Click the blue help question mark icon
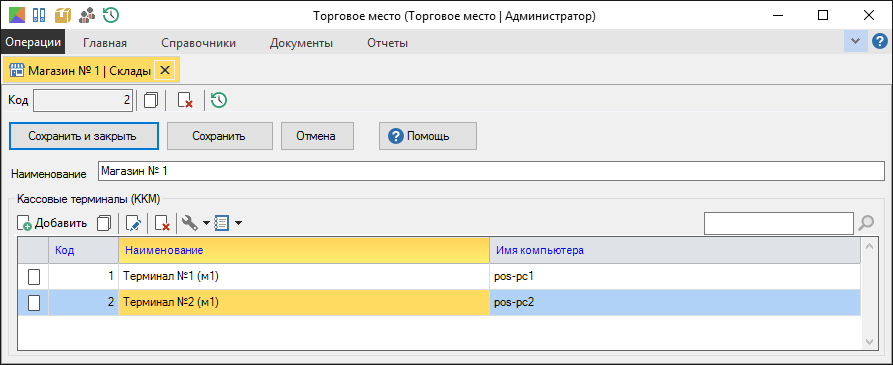Screen dimensions: 893x365 (x=880, y=42)
